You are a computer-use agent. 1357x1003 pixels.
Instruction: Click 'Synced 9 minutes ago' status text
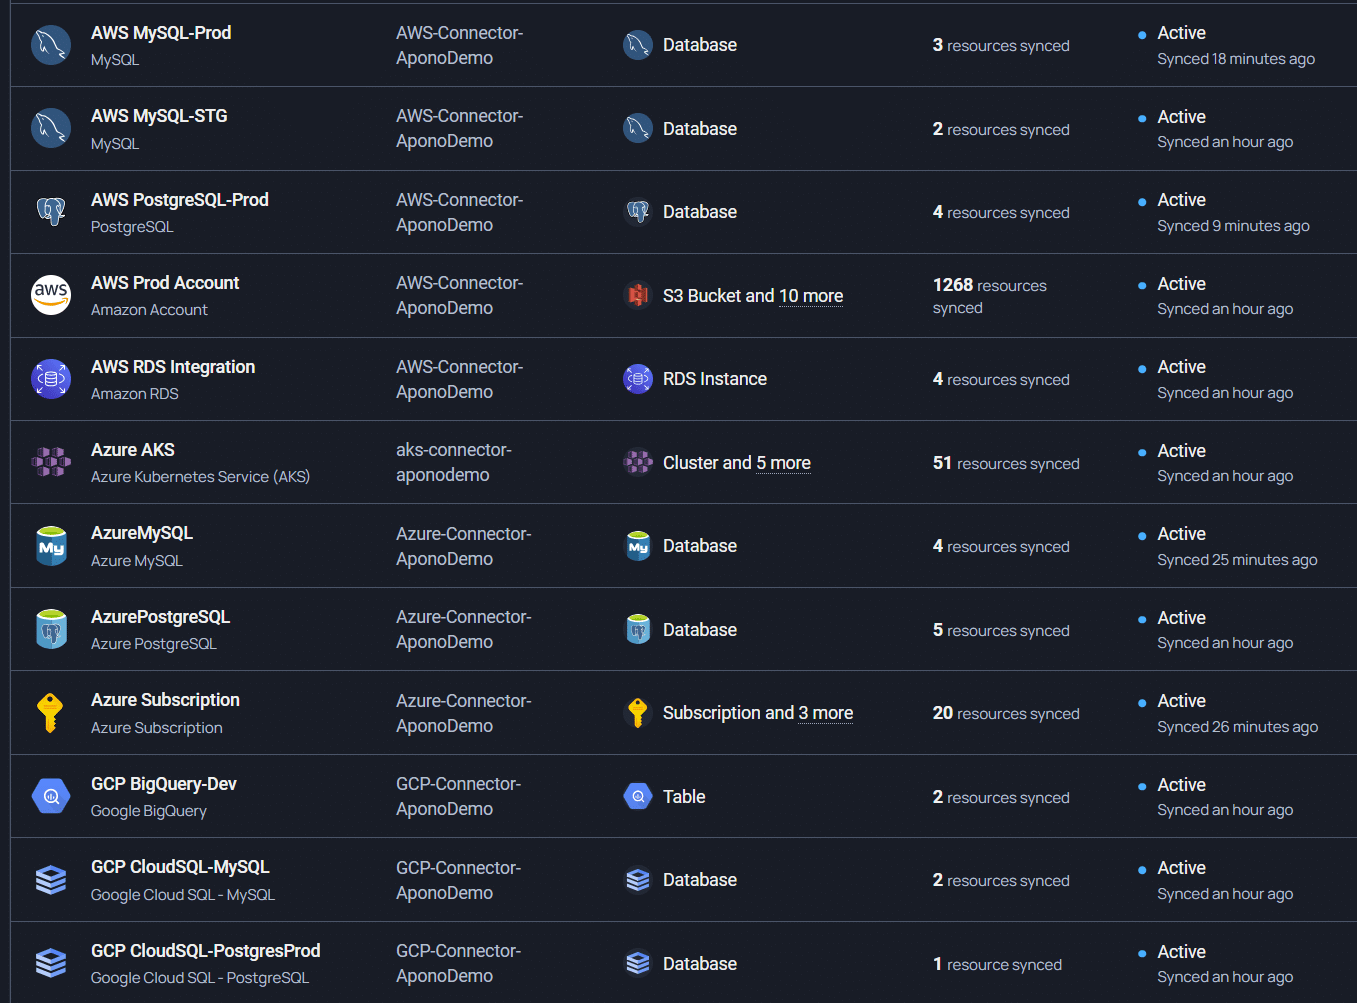[1233, 226]
